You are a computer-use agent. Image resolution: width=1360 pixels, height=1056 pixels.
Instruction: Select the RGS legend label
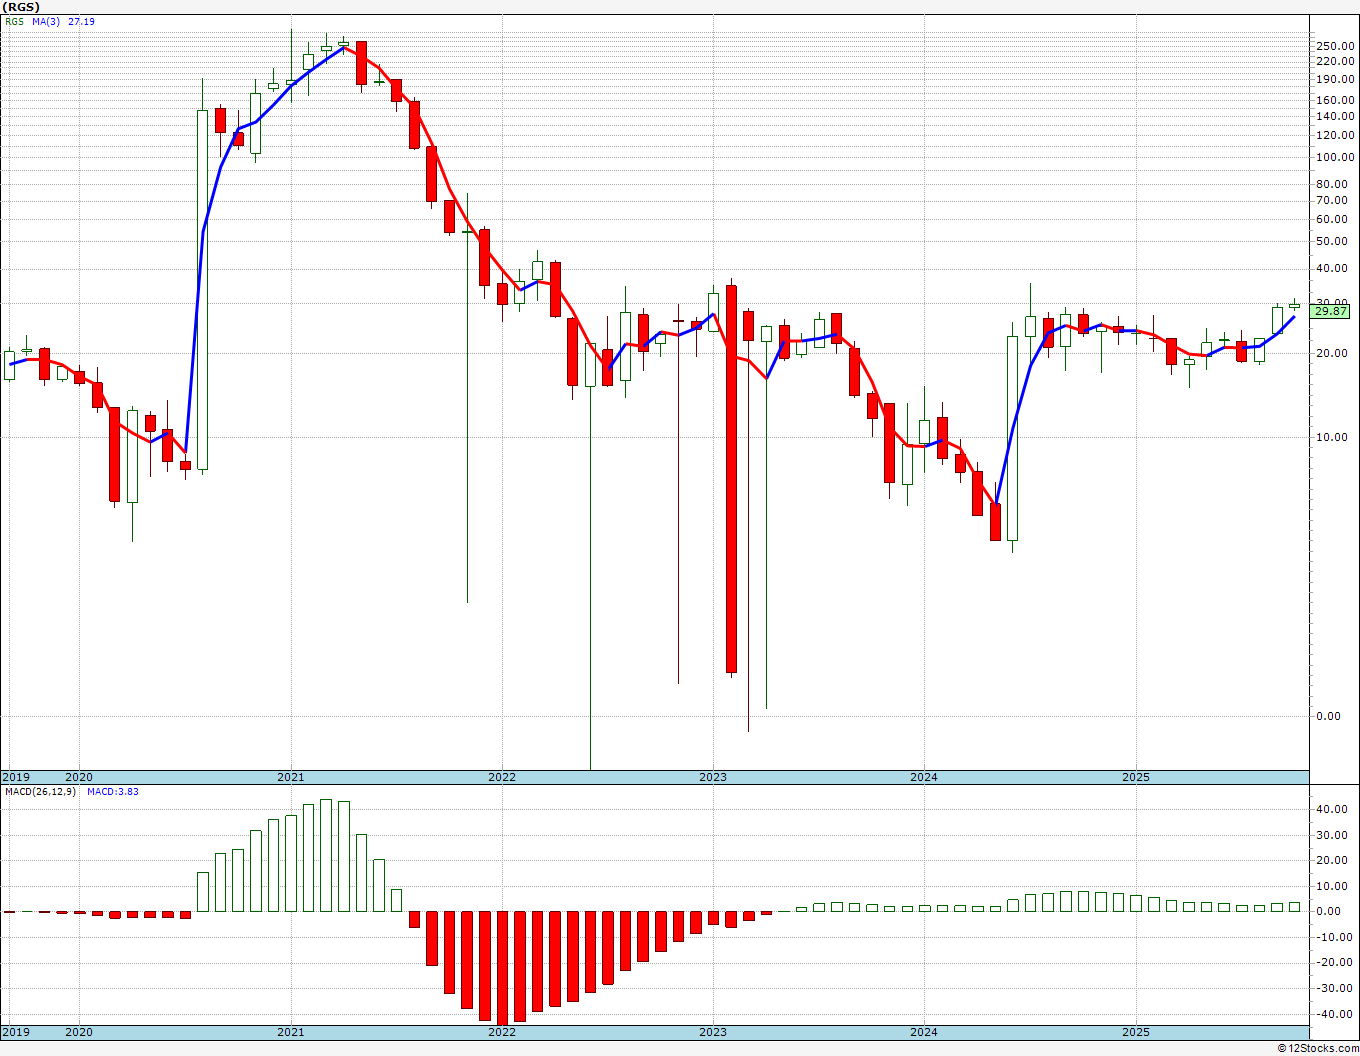[x=15, y=21]
